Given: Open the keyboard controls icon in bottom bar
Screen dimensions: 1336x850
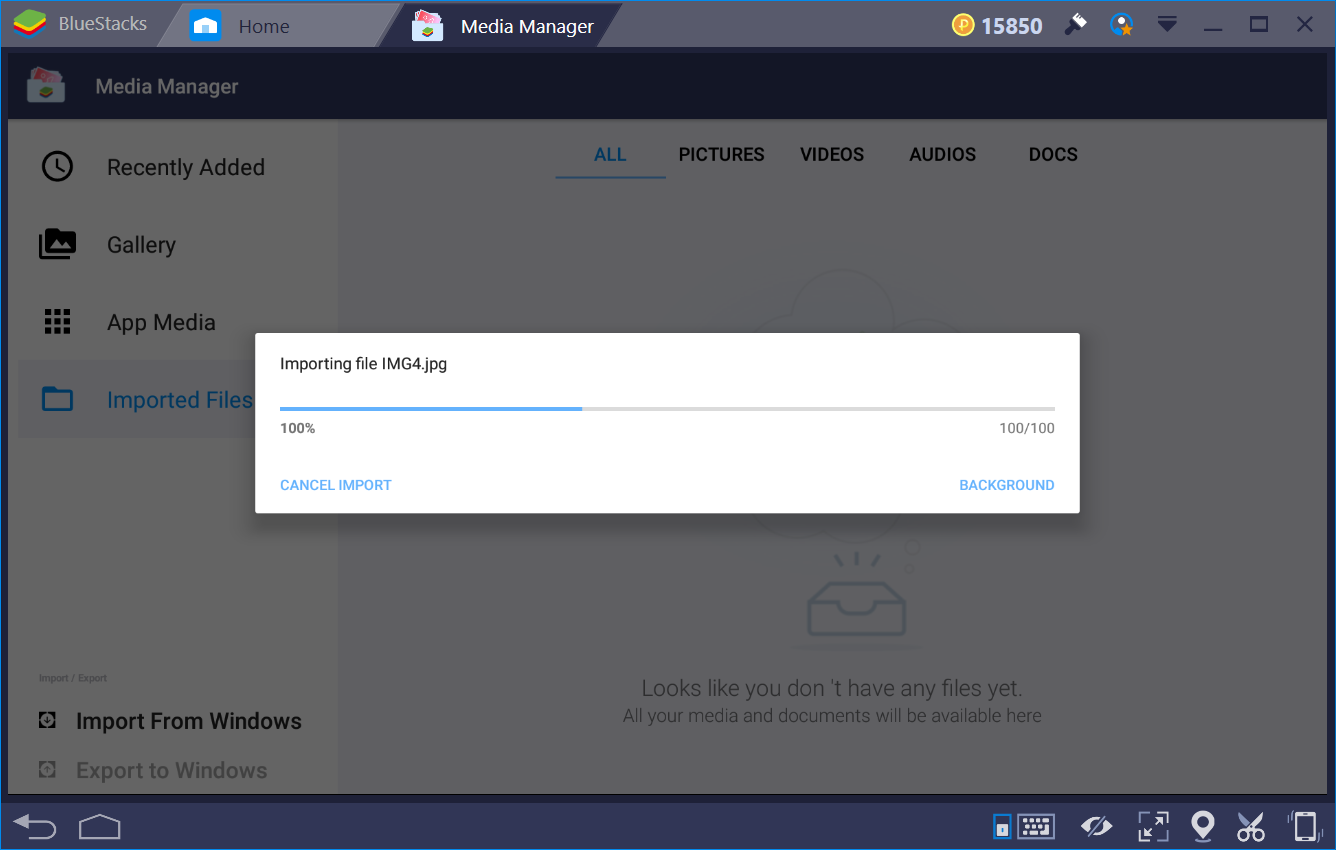Looking at the screenshot, I should point(1036,826).
